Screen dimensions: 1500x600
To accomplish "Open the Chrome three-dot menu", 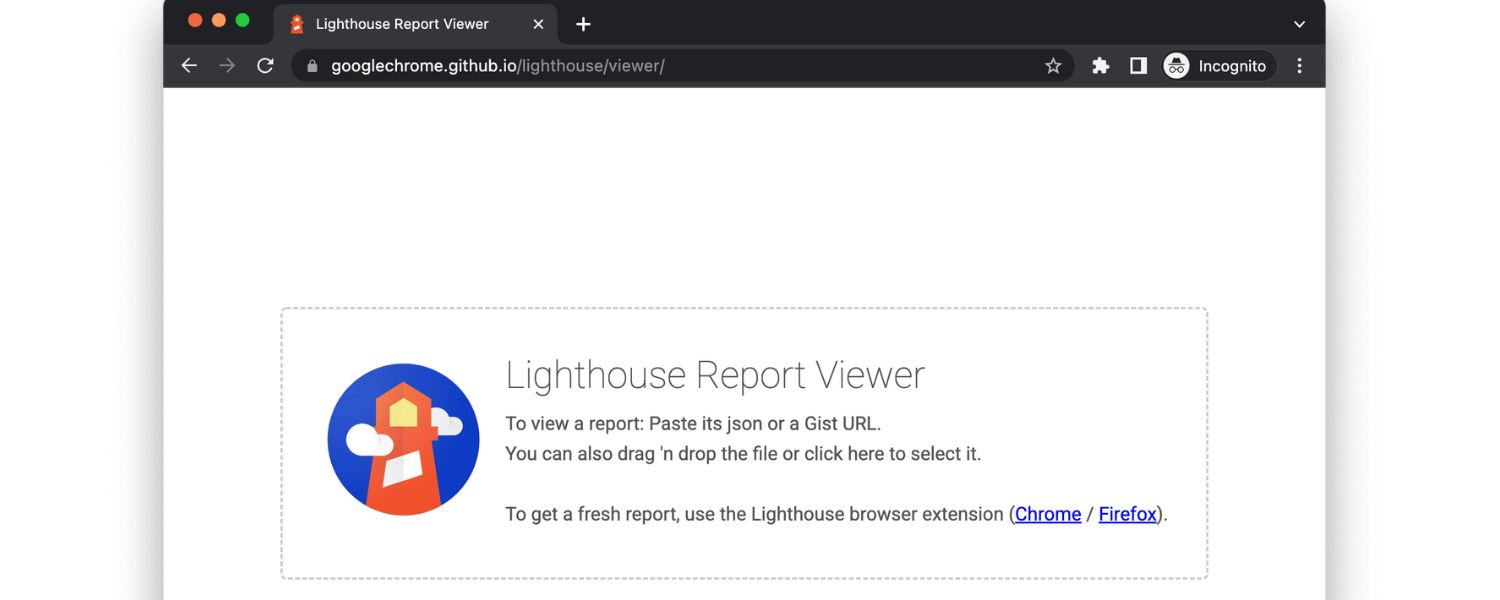I will 1299,65.
